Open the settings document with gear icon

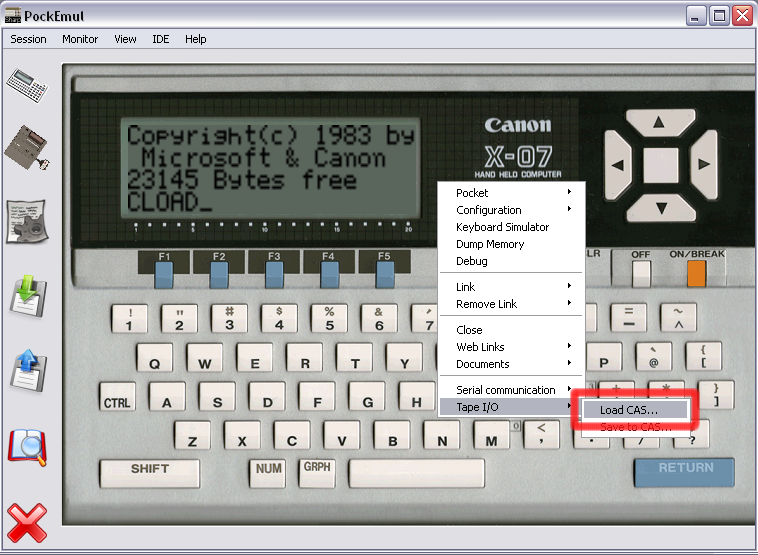[x=27, y=221]
